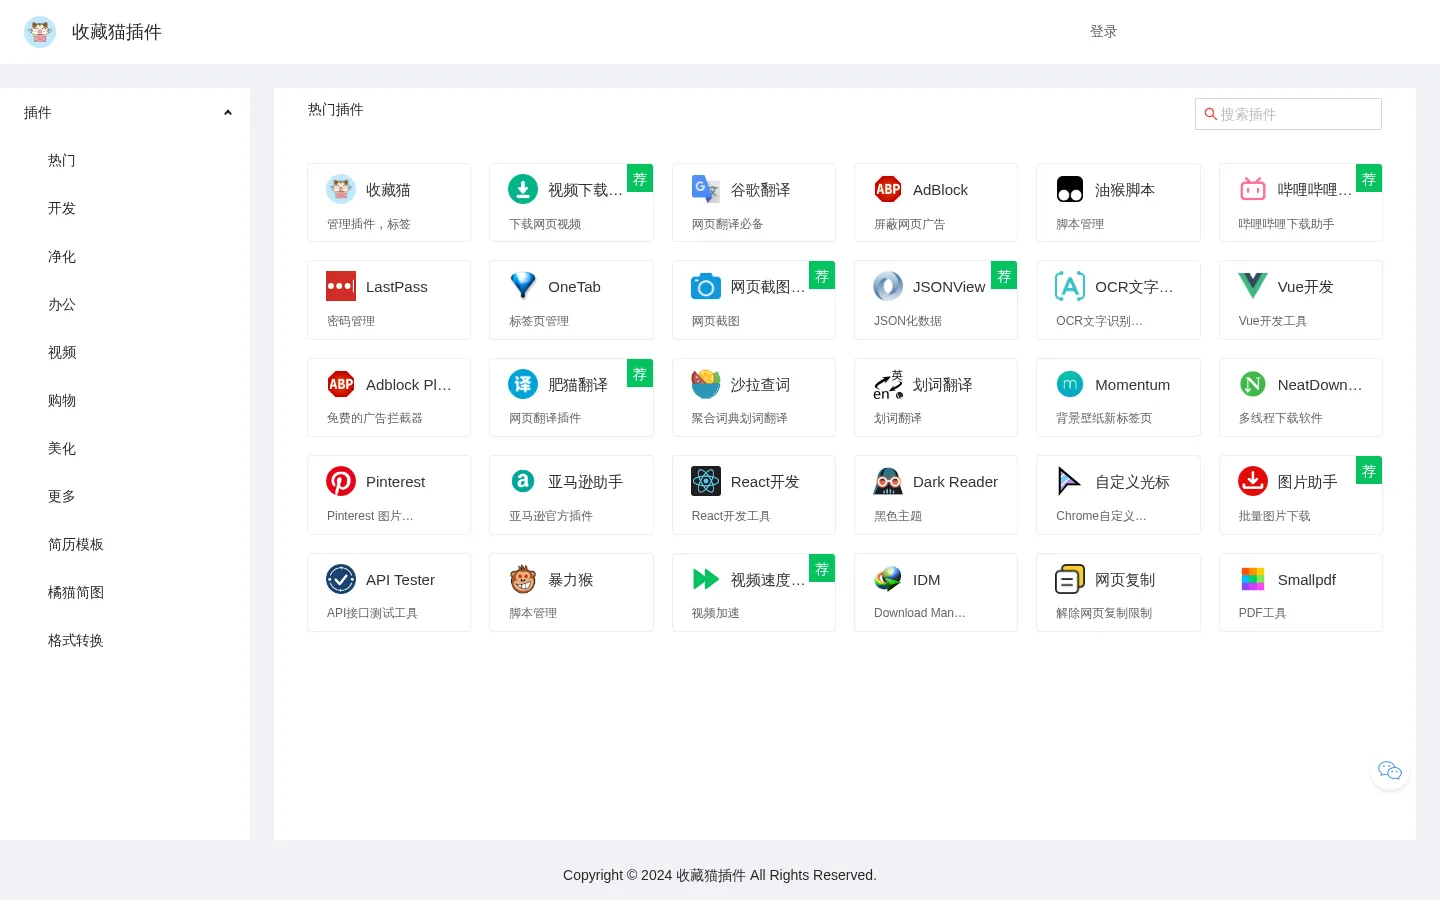Click the Vue开发 logo icon

(x=1253, y=286)
